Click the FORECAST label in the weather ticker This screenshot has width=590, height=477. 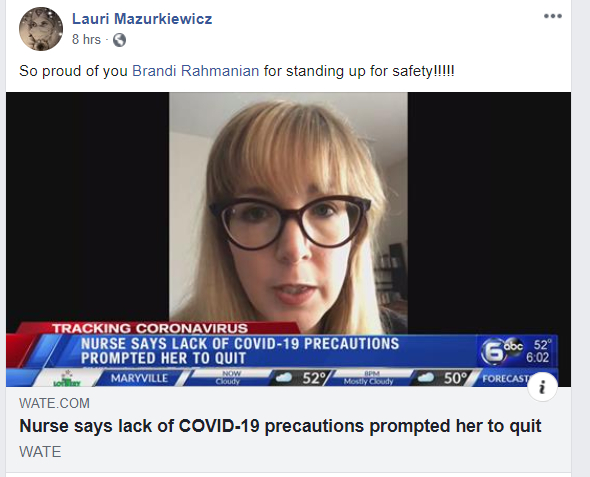(x=506, y=378)
